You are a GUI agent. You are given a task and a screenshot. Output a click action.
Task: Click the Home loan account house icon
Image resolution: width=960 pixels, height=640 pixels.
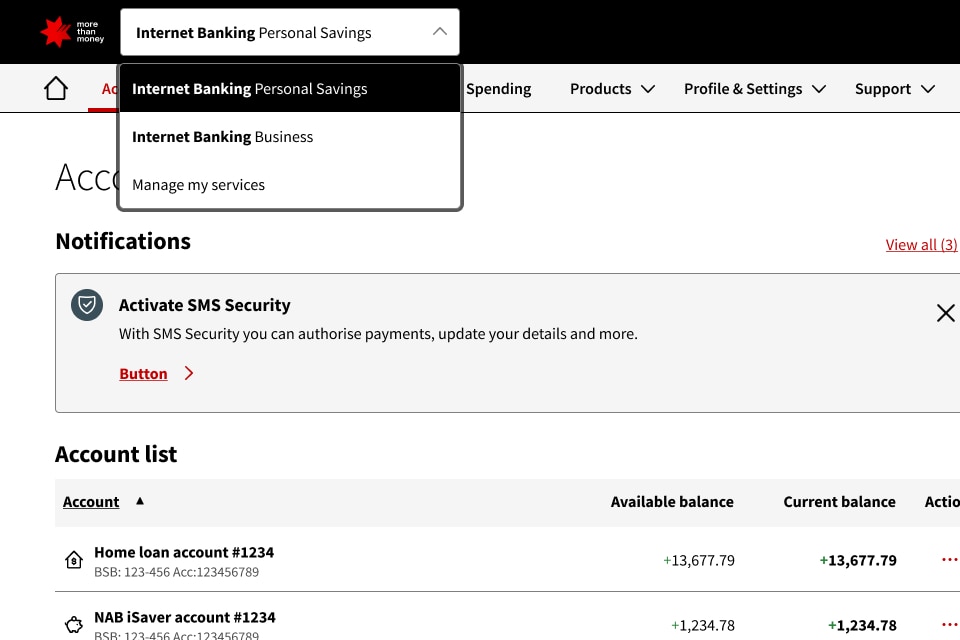74,561
